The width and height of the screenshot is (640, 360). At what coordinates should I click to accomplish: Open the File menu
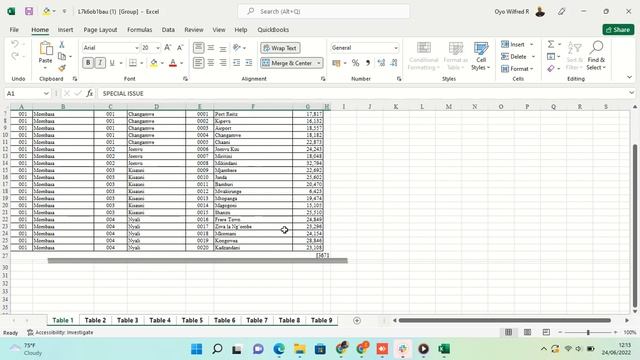point(14,30)
